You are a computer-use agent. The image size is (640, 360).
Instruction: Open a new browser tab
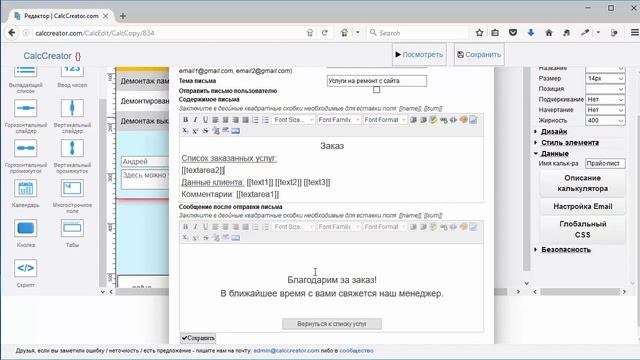(x=123, y=16)
